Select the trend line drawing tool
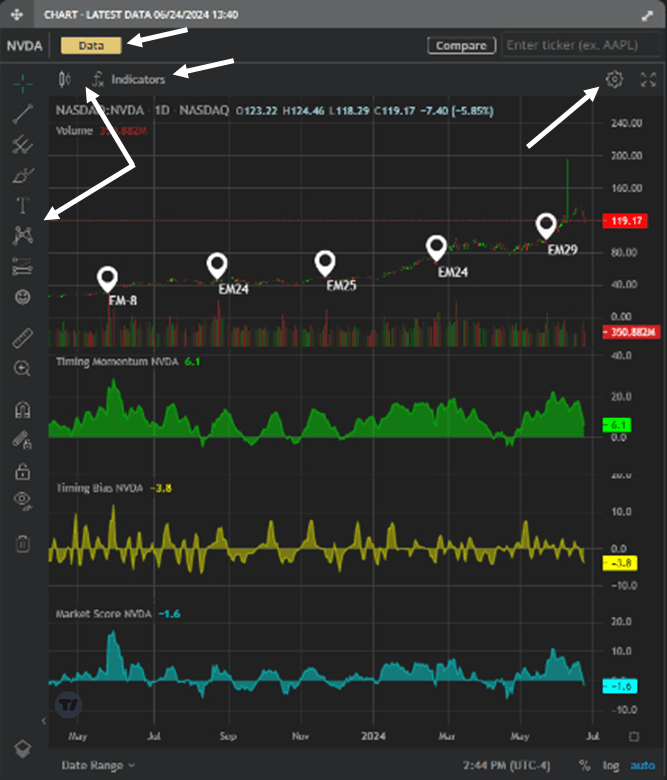This screenshot has width=667, height=780. 23,113
